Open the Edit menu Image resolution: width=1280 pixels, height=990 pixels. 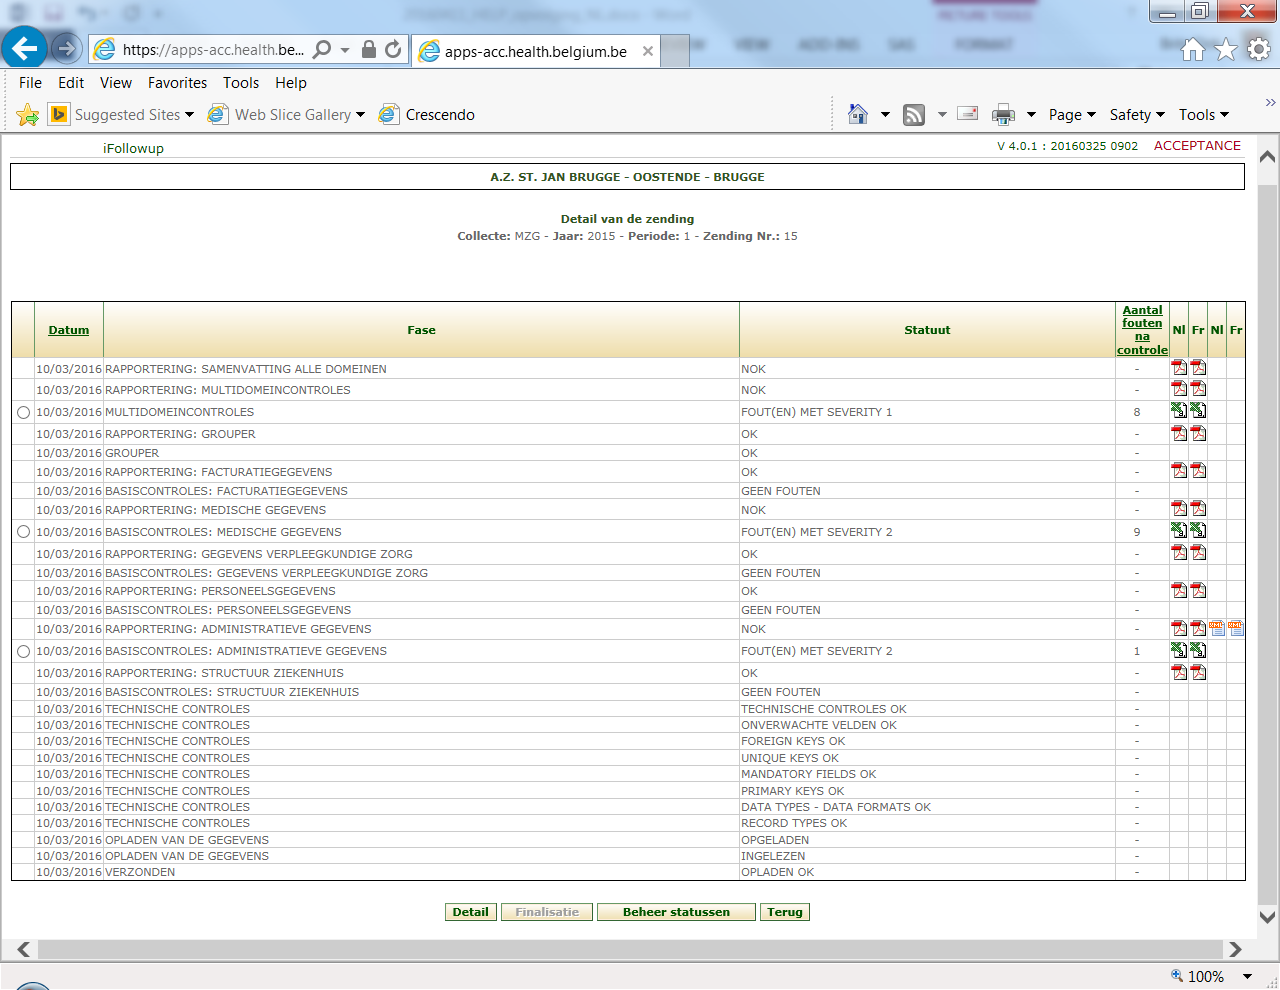tap(71, 83)
